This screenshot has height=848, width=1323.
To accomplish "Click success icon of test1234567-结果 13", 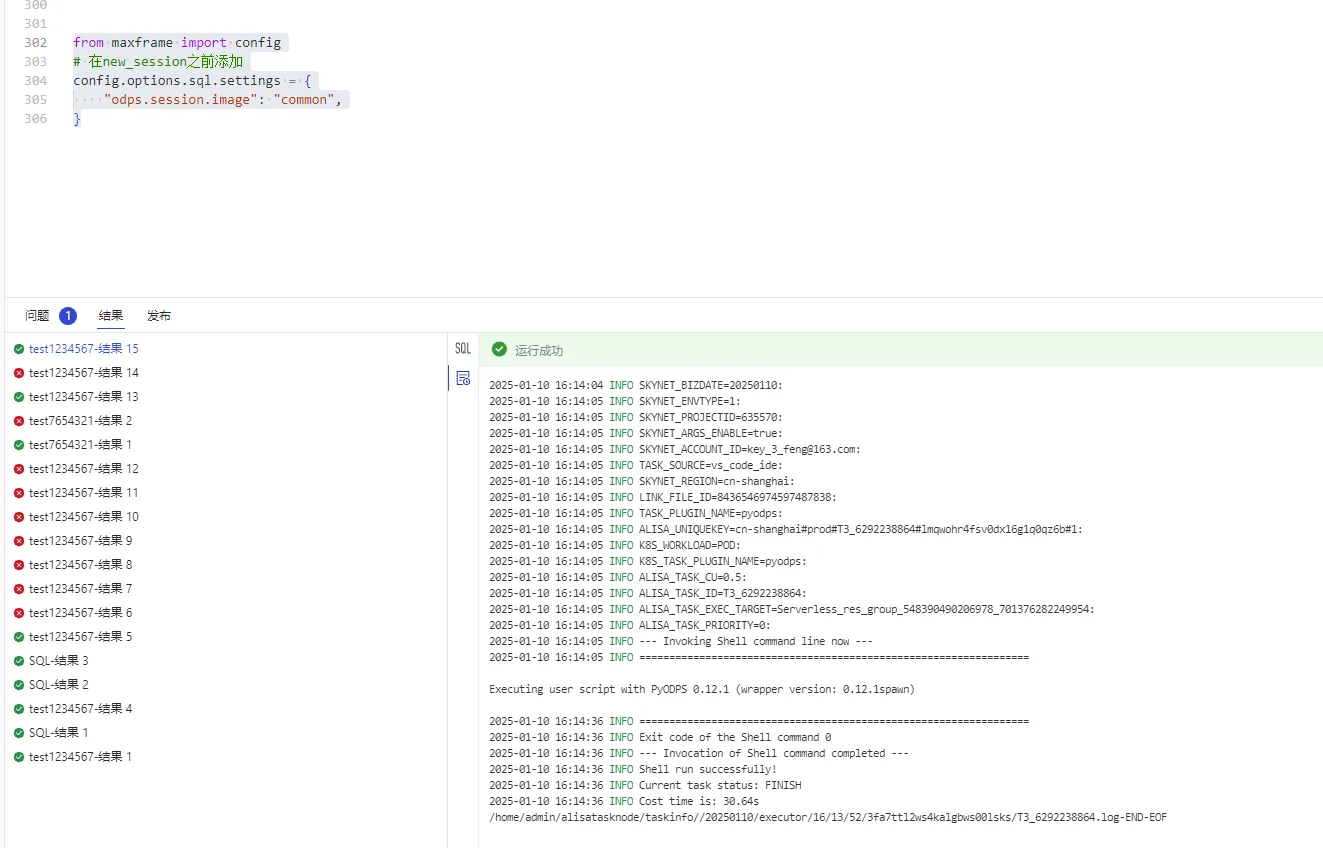I will coord(19,397).
